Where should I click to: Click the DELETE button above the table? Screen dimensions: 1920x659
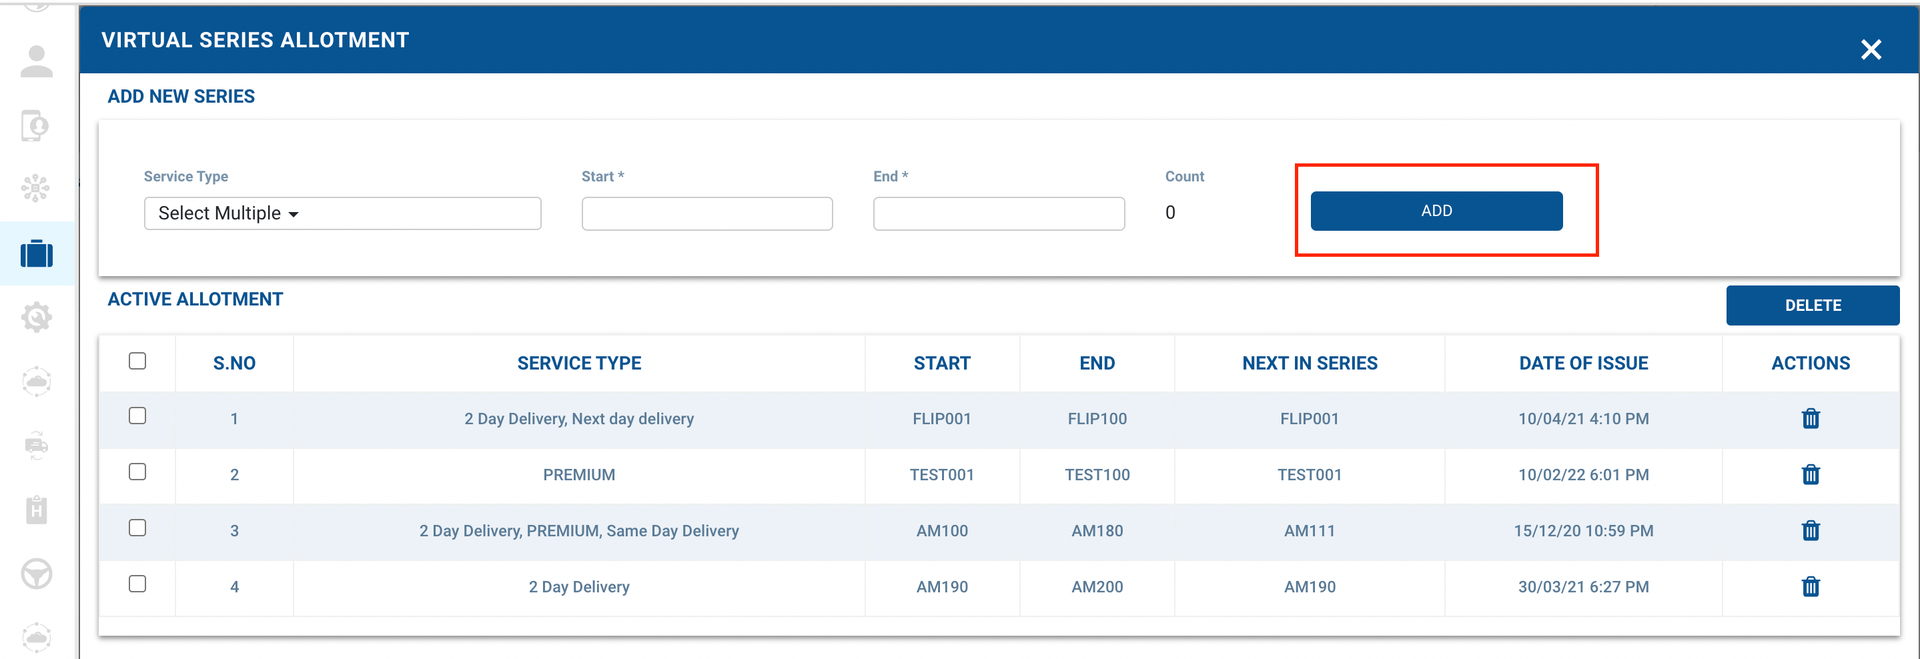click(x=1812, y=305)
